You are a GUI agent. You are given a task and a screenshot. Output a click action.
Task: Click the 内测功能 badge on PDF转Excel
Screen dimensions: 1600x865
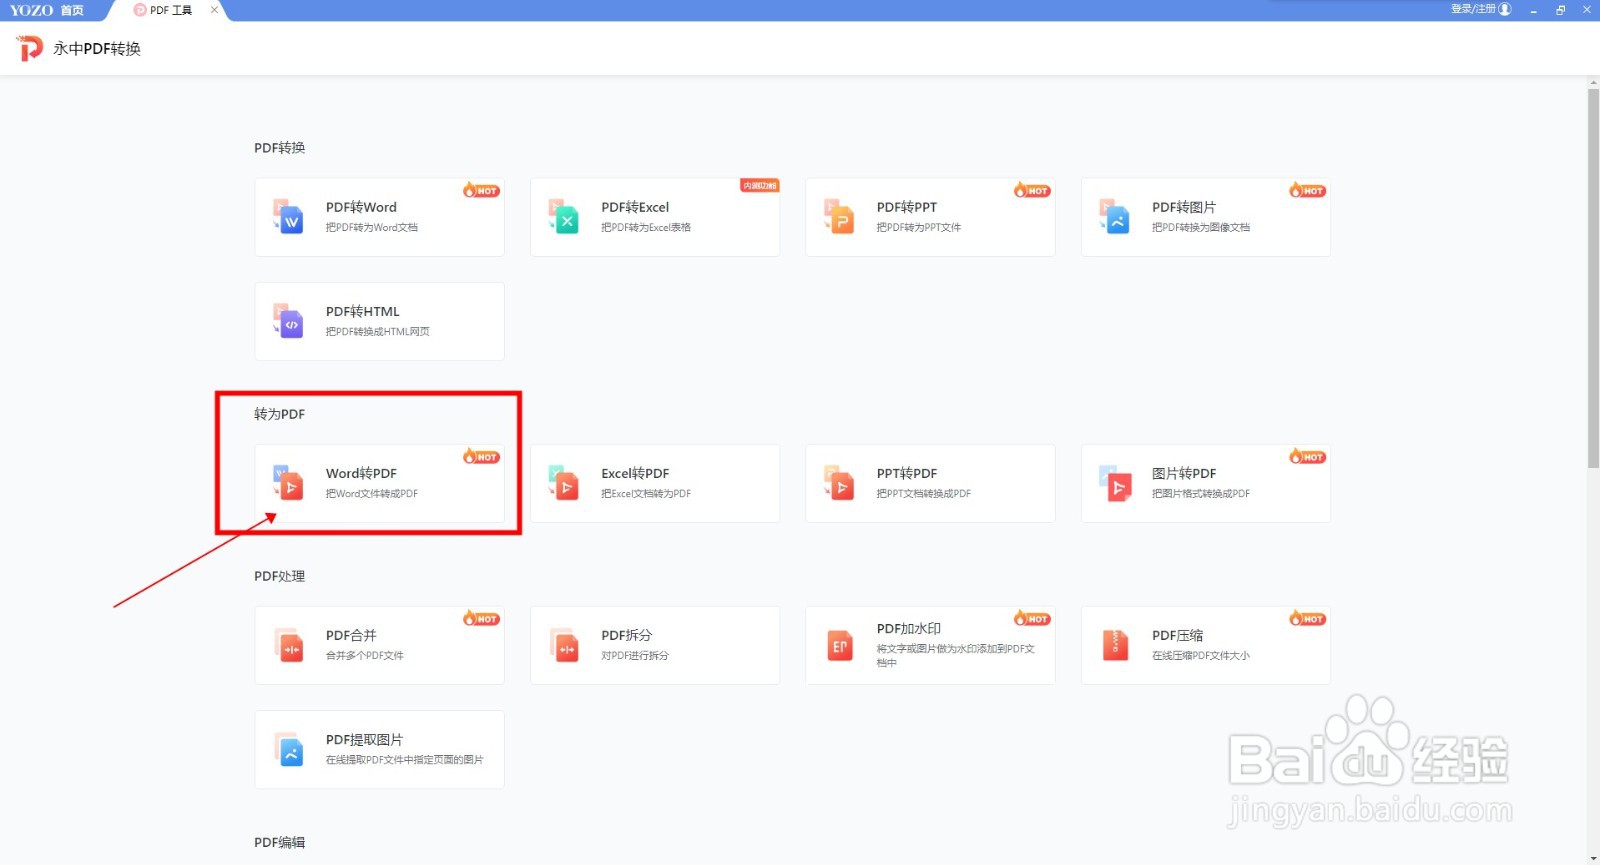pyautogui.click(x=759, y=186)
